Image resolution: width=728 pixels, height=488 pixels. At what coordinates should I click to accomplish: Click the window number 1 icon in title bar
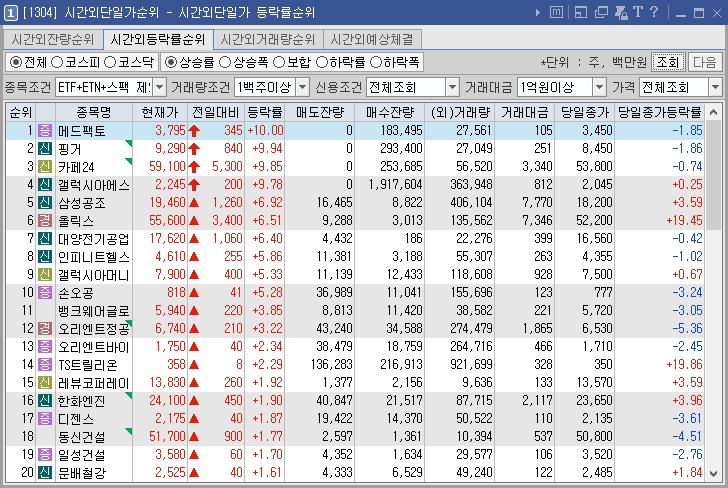10,13
